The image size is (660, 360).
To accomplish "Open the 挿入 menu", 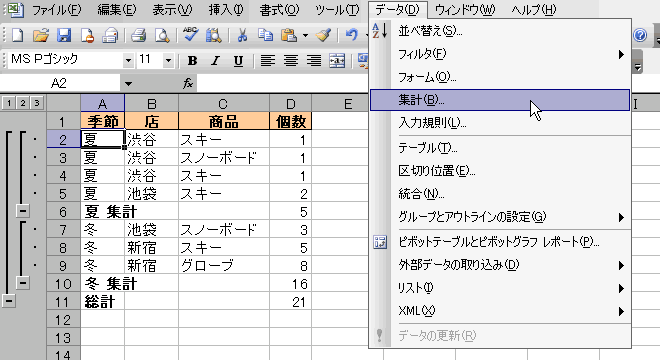I will point(226,9).
